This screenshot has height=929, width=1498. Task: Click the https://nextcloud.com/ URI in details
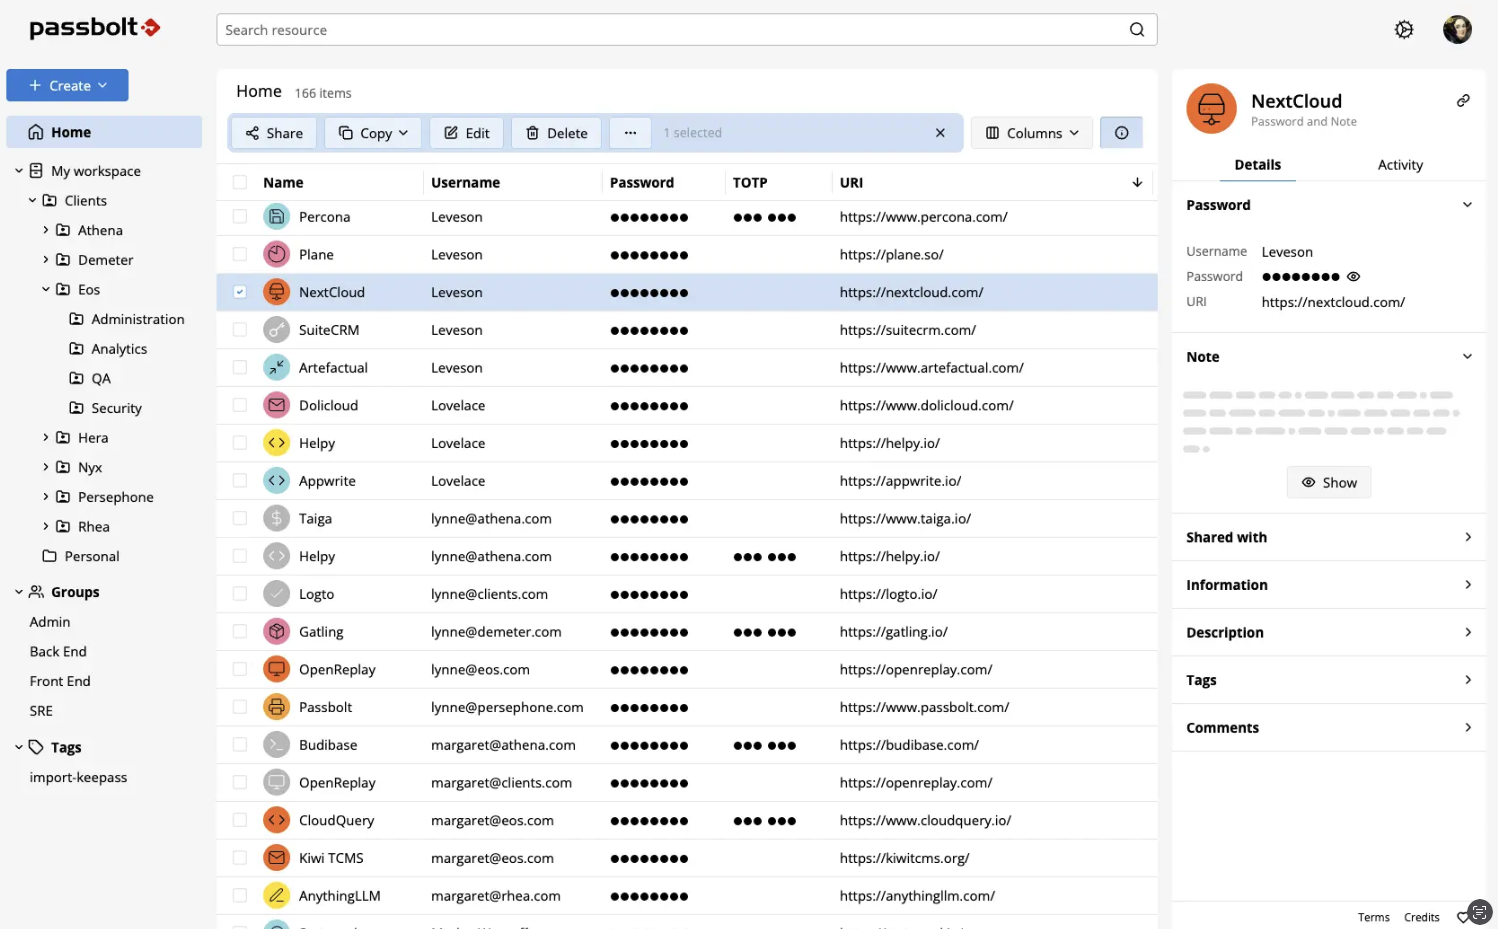[x=1333, y=302]
